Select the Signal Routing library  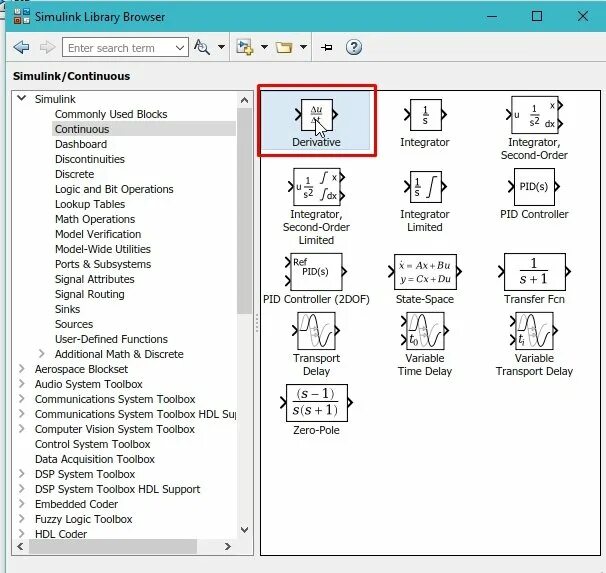(x=90, y=294)
